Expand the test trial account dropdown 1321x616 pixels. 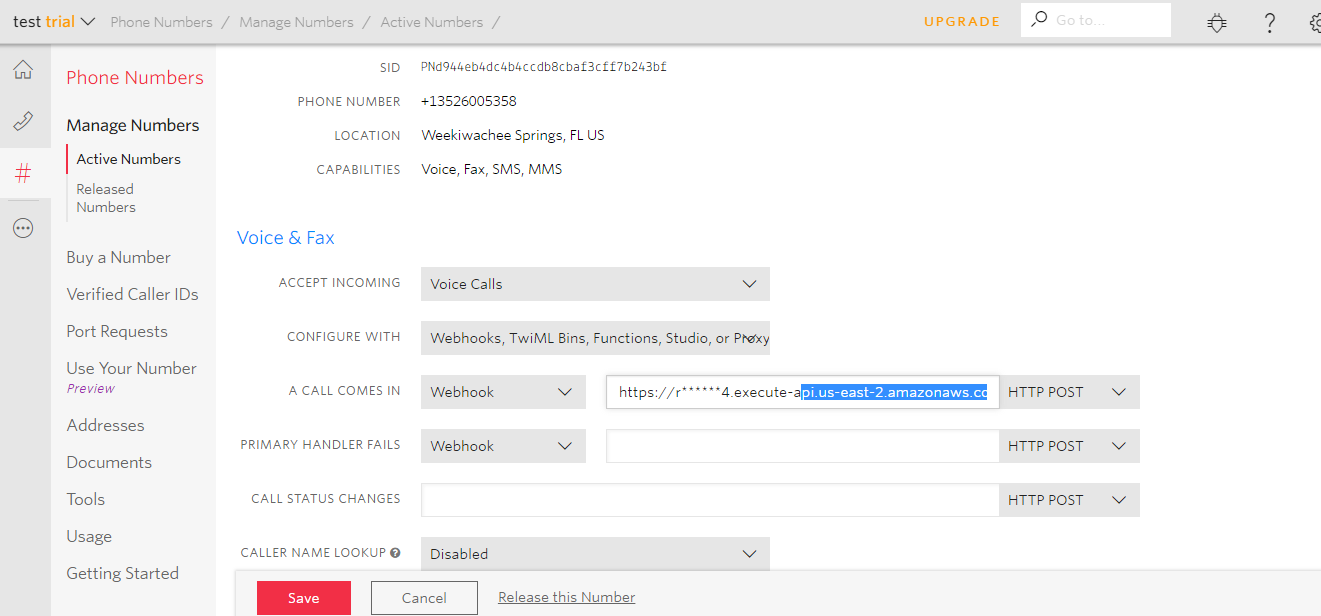[x=53, y=20]
